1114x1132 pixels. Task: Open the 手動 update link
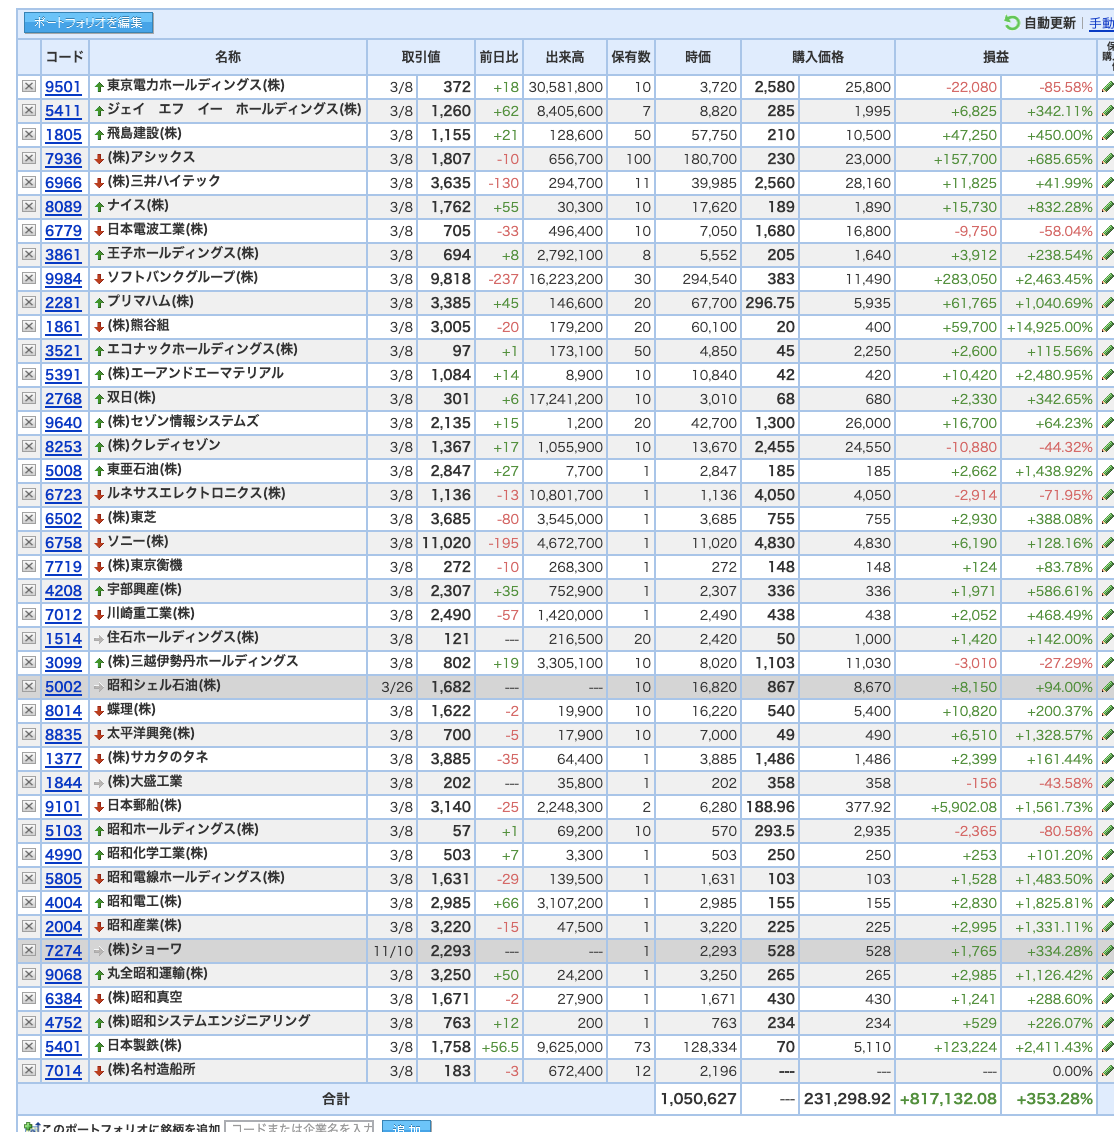tap(1101, 23)
